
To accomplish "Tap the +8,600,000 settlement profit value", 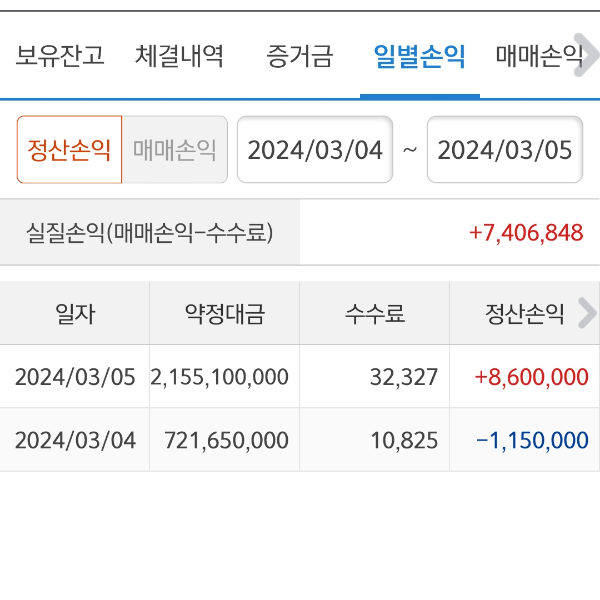I will [531, 377].
